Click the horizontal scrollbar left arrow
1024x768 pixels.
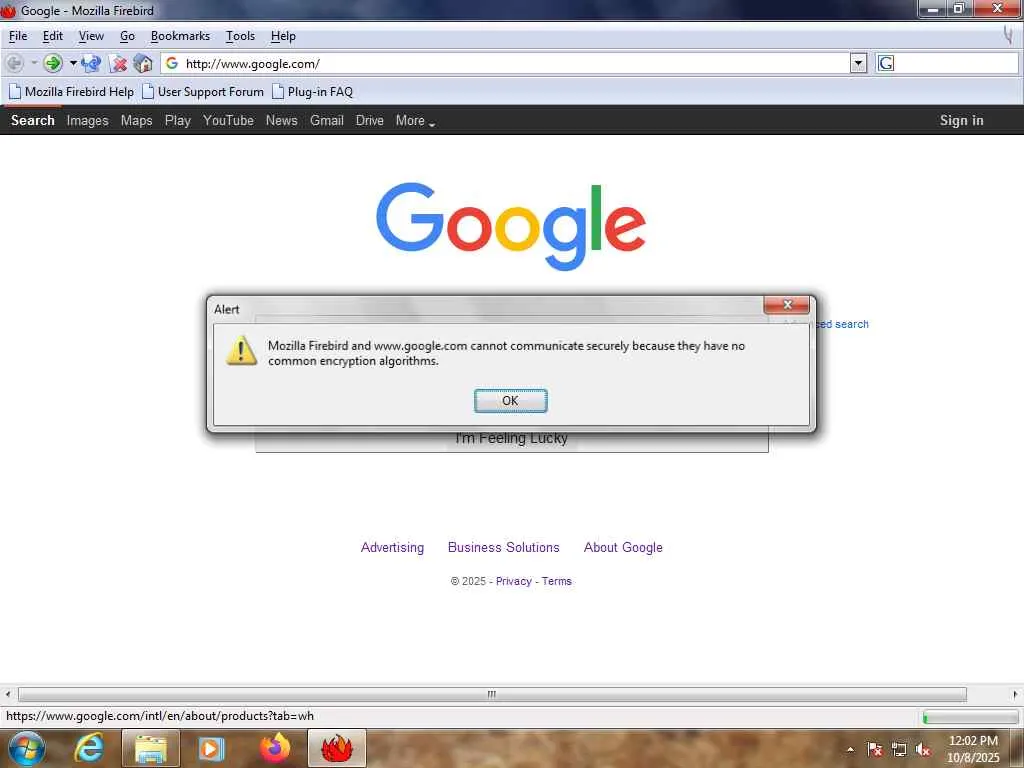(7, 694)
